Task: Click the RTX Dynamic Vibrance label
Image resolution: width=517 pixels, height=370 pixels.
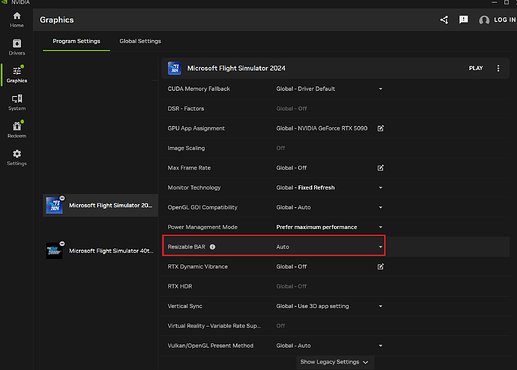Action: click(197, 267)
